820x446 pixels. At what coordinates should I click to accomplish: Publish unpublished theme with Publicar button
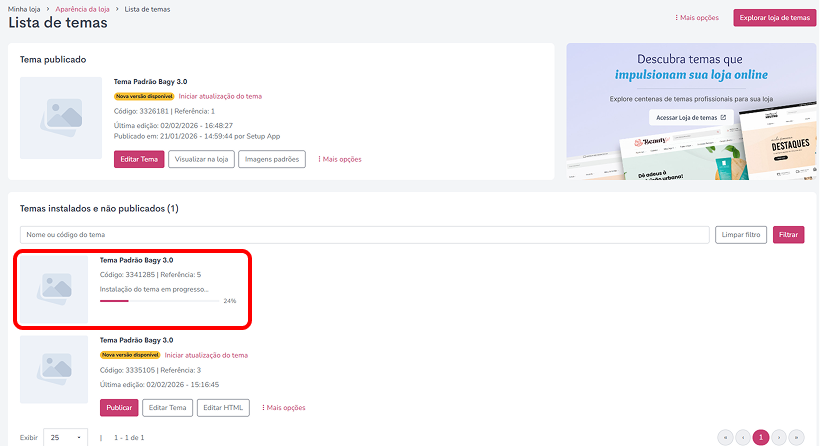(119, 408)
